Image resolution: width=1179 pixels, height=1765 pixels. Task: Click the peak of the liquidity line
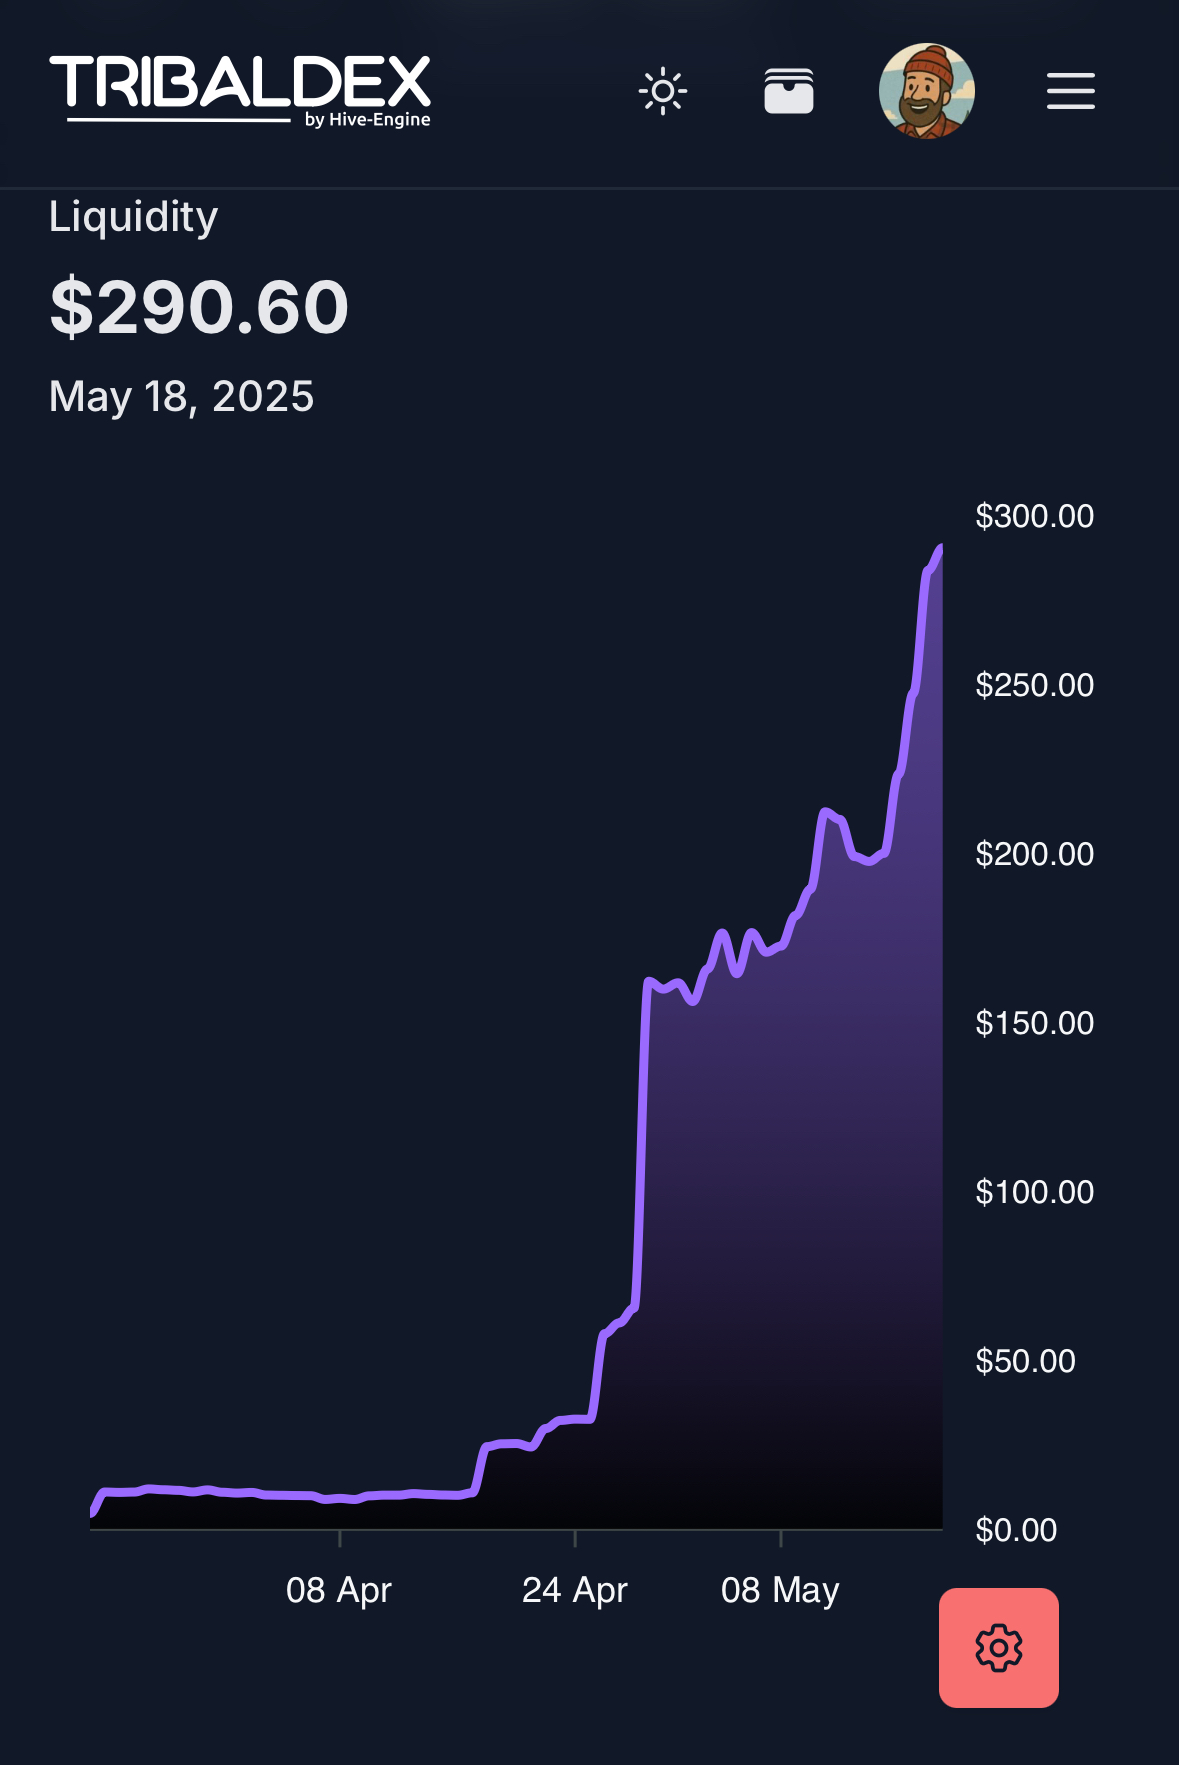[x=940, y=548]
